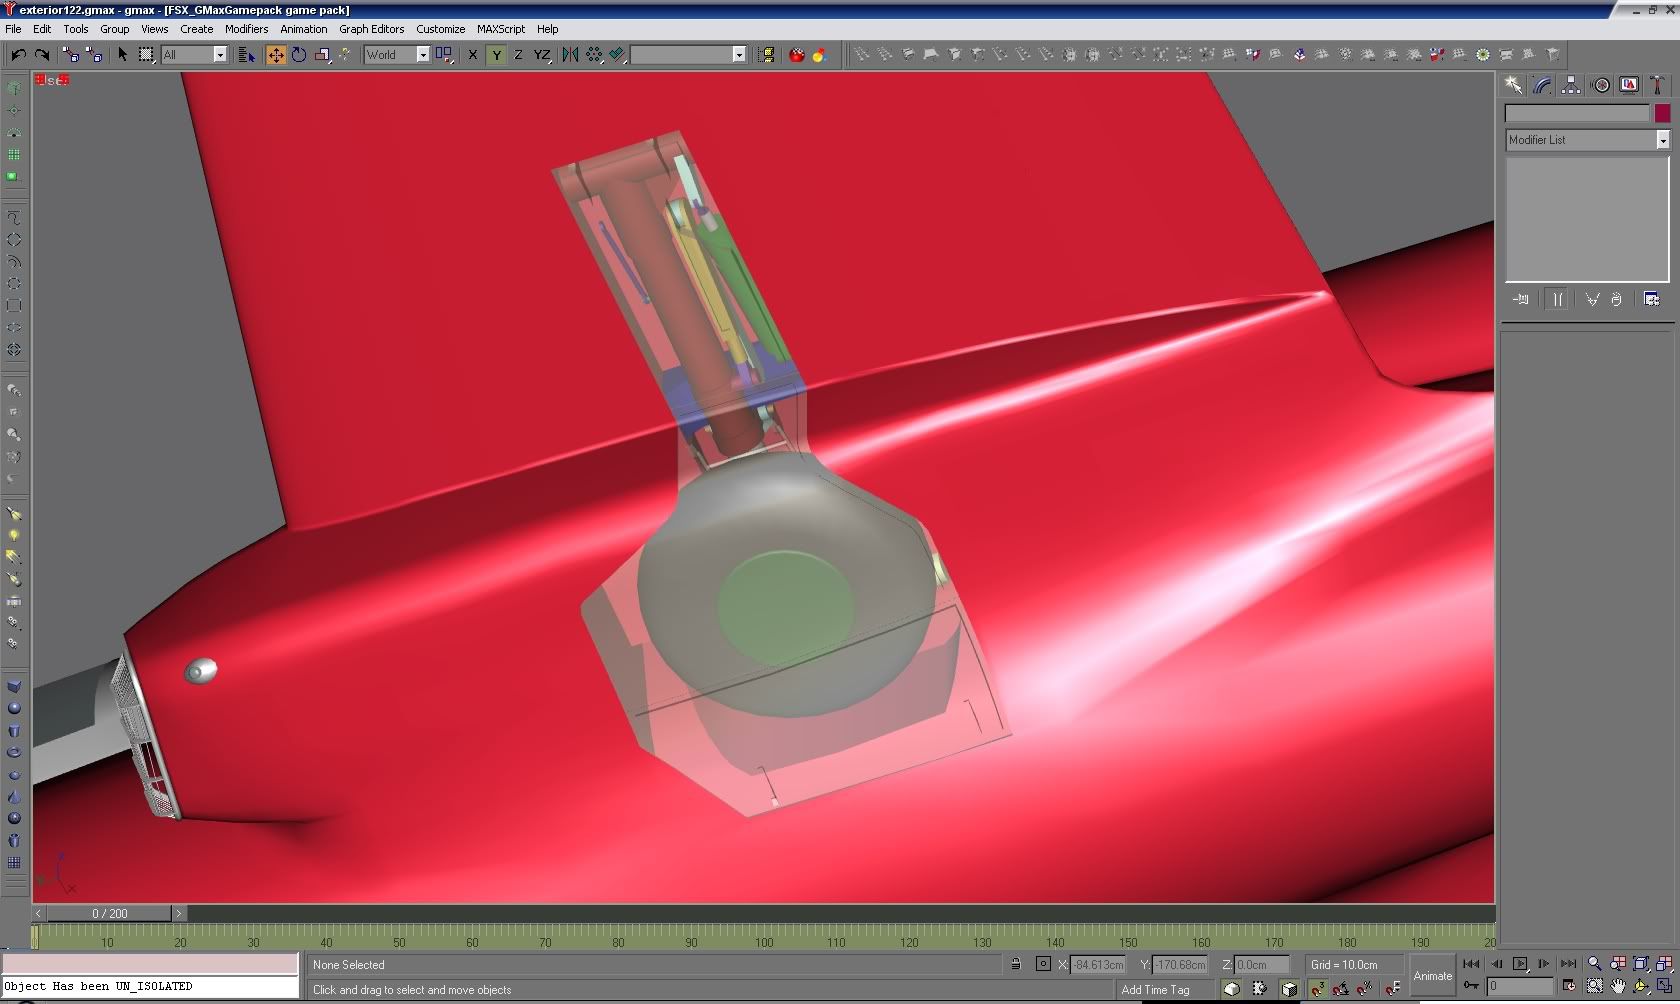Switch to the Utilities hammer panel
Viewport: 1680px width, 1004px height.
click(1657, 85)
